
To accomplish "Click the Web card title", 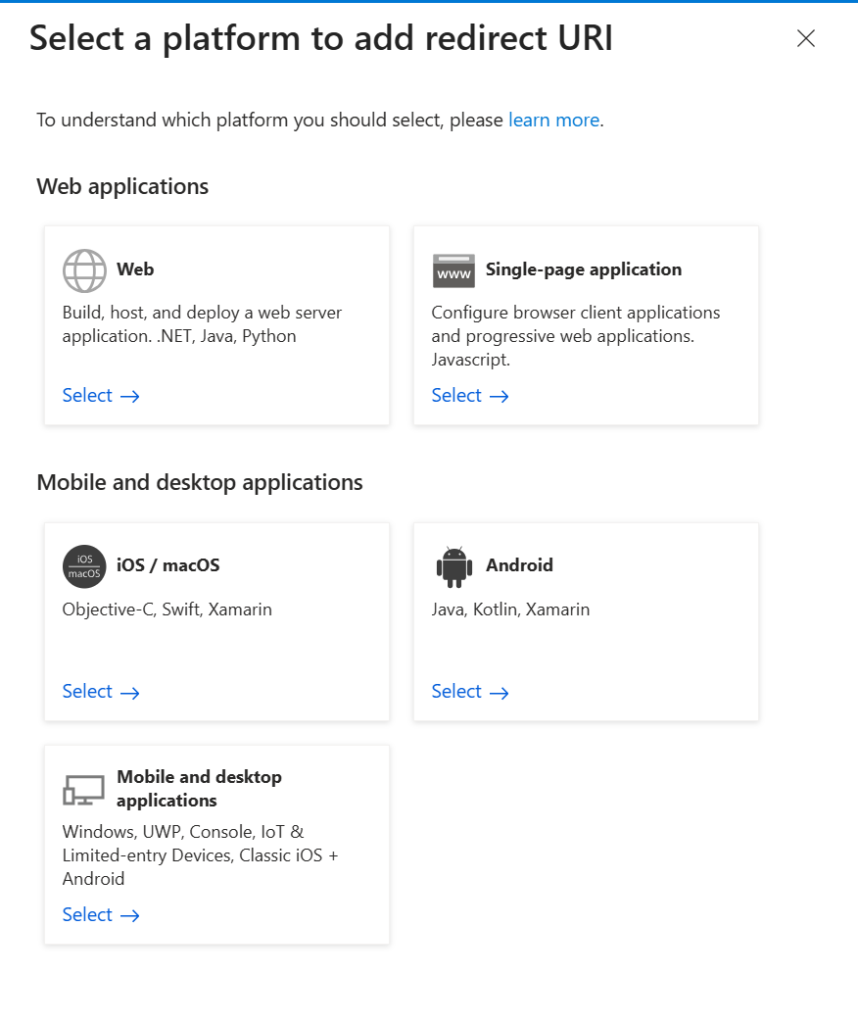I will coord(135,269).
